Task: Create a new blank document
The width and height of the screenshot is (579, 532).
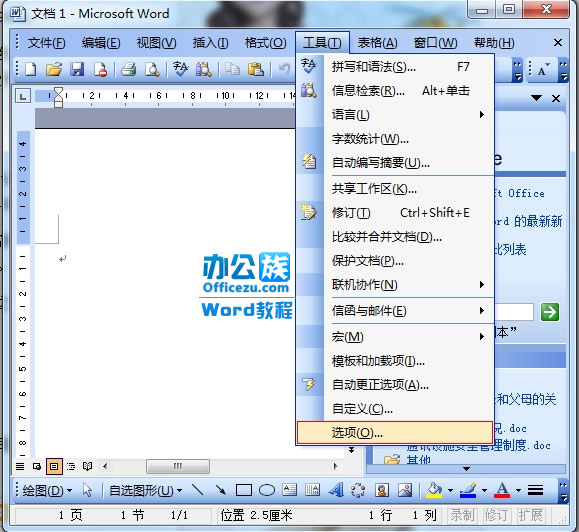Action: tap(31, 69)
